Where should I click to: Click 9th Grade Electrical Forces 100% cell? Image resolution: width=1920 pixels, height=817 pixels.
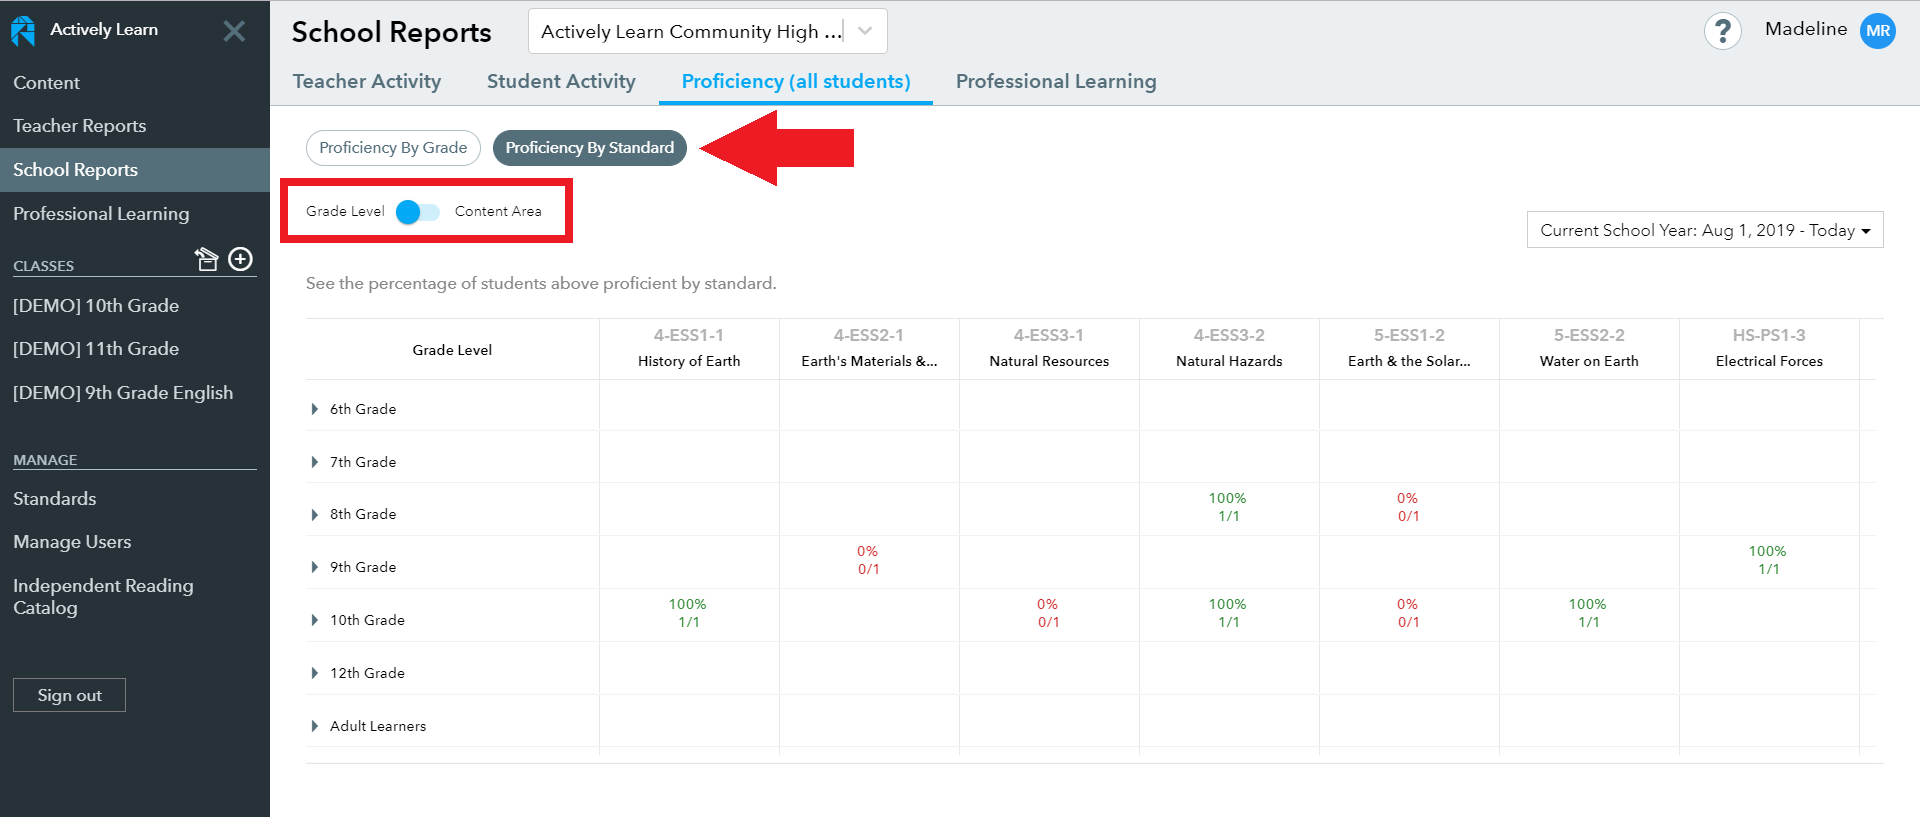pyautogui.click(x=1768, y=560)
